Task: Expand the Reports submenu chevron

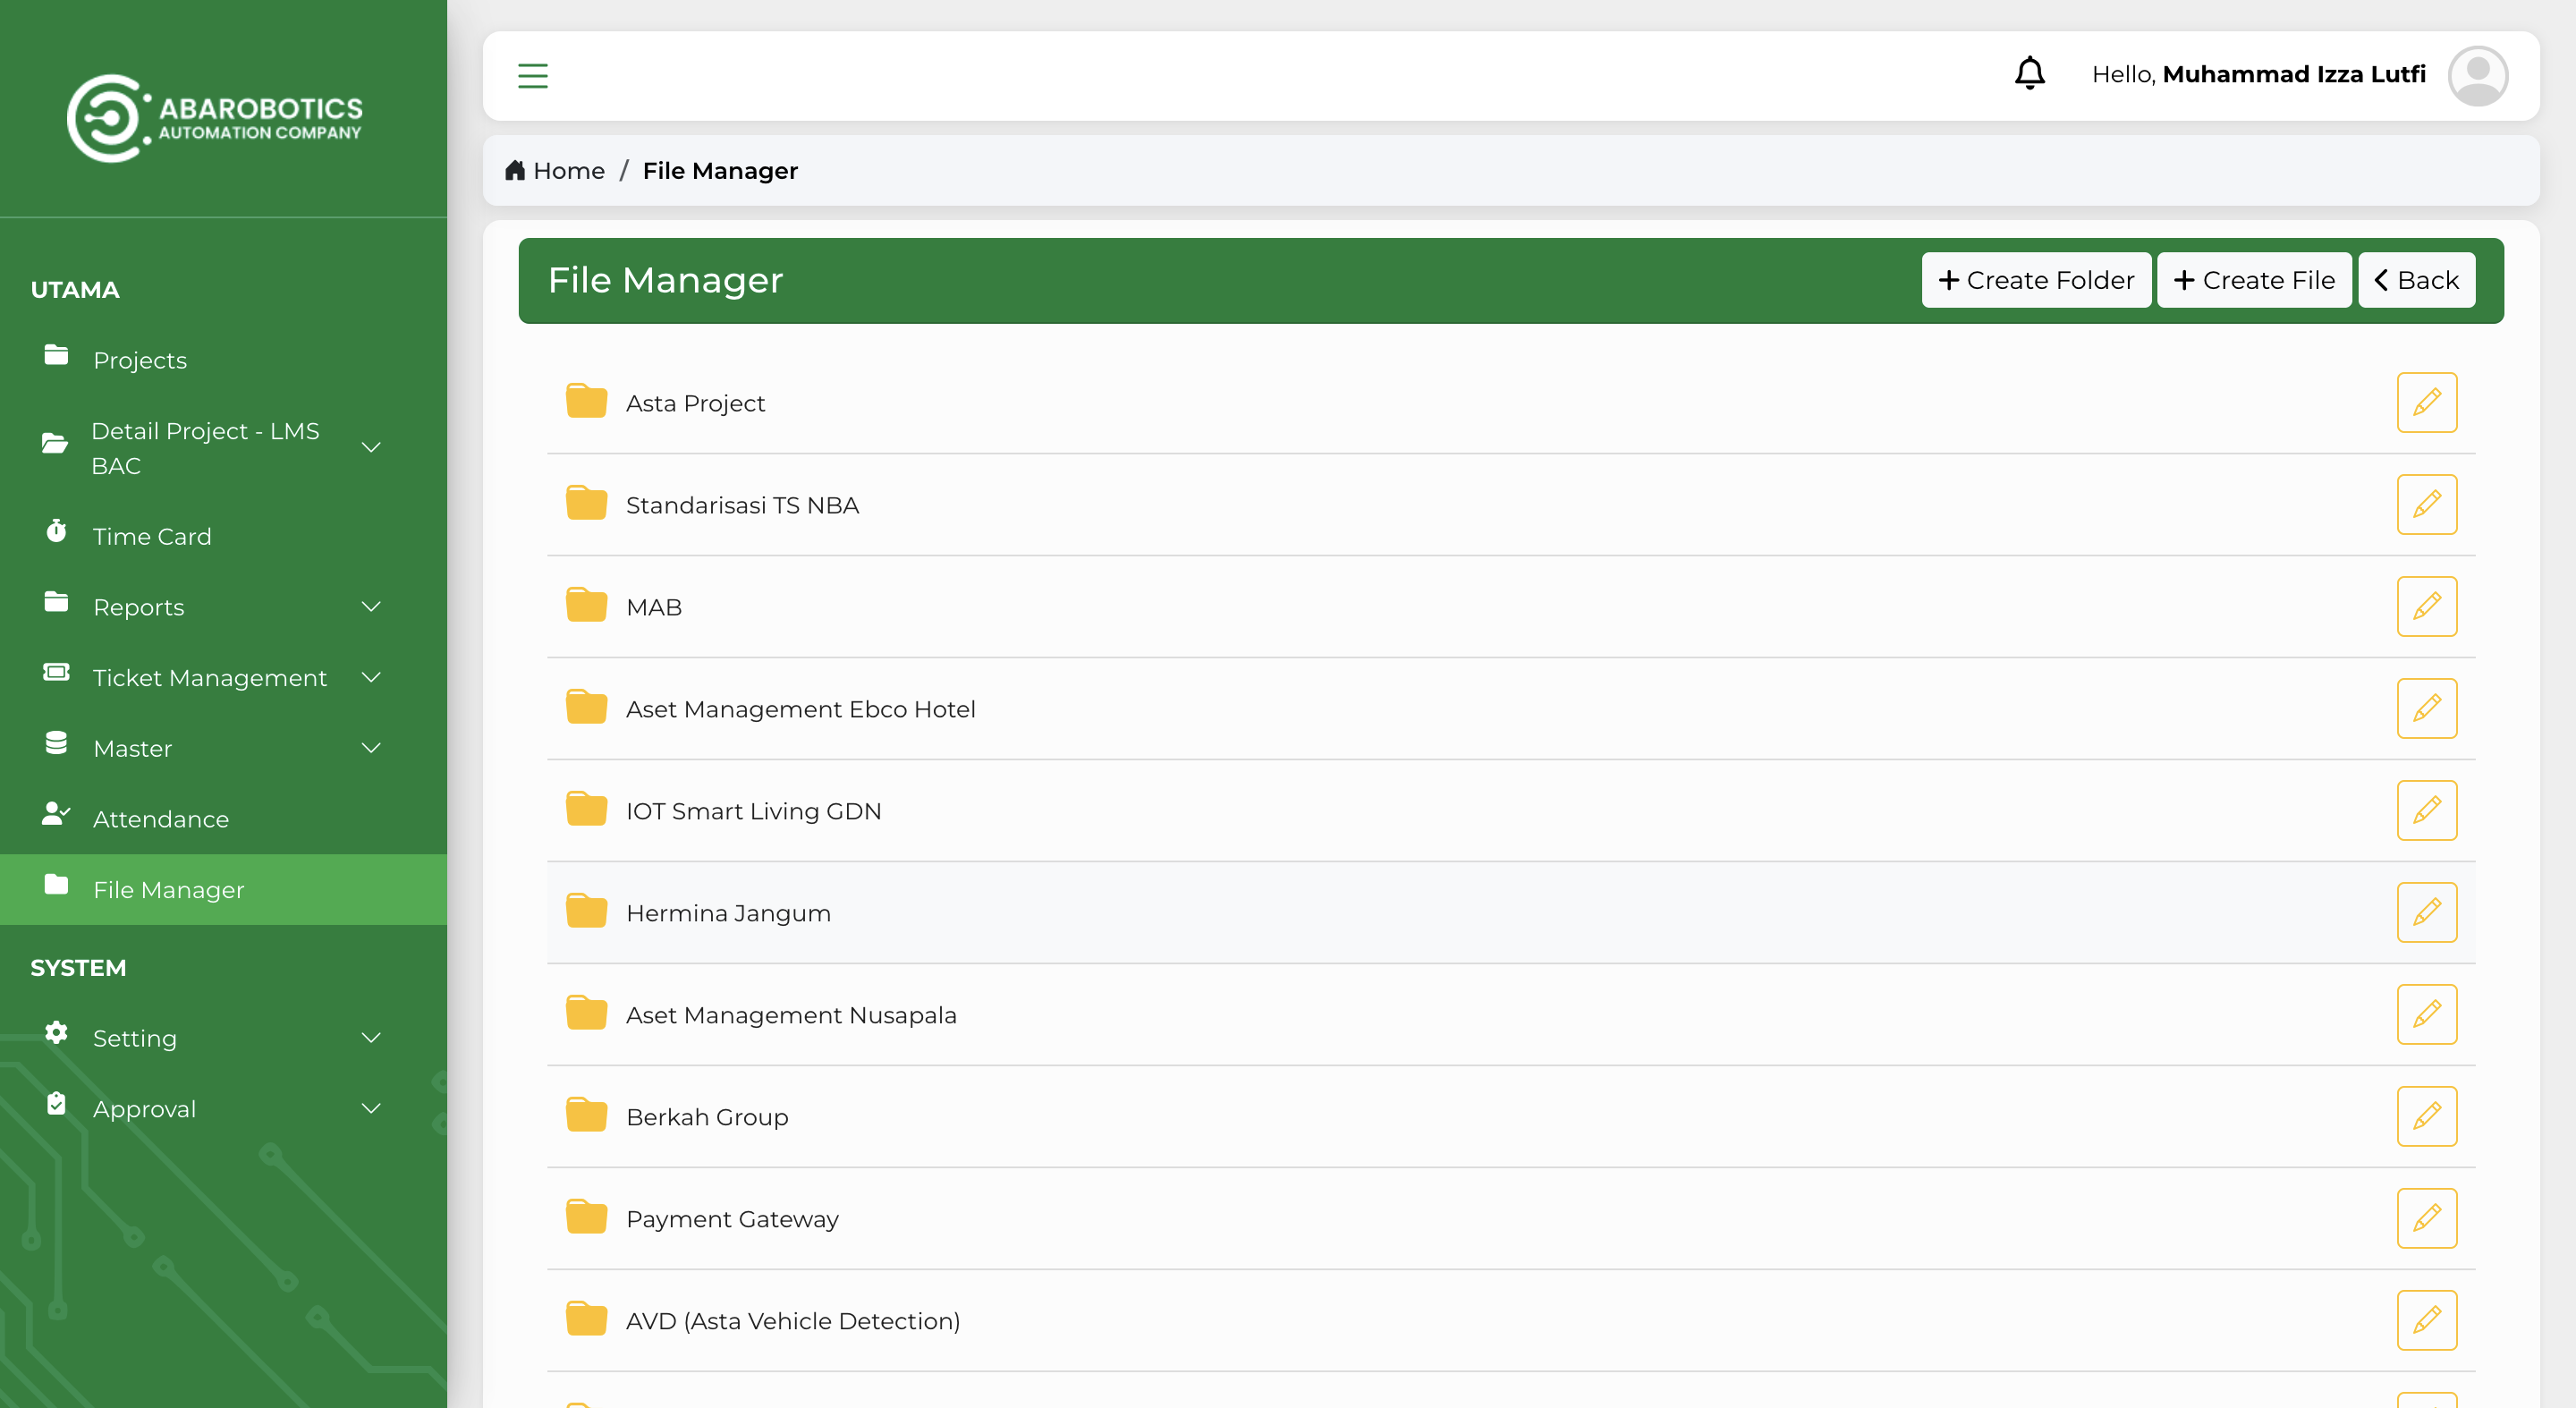Action: click(x=371, y=607)
